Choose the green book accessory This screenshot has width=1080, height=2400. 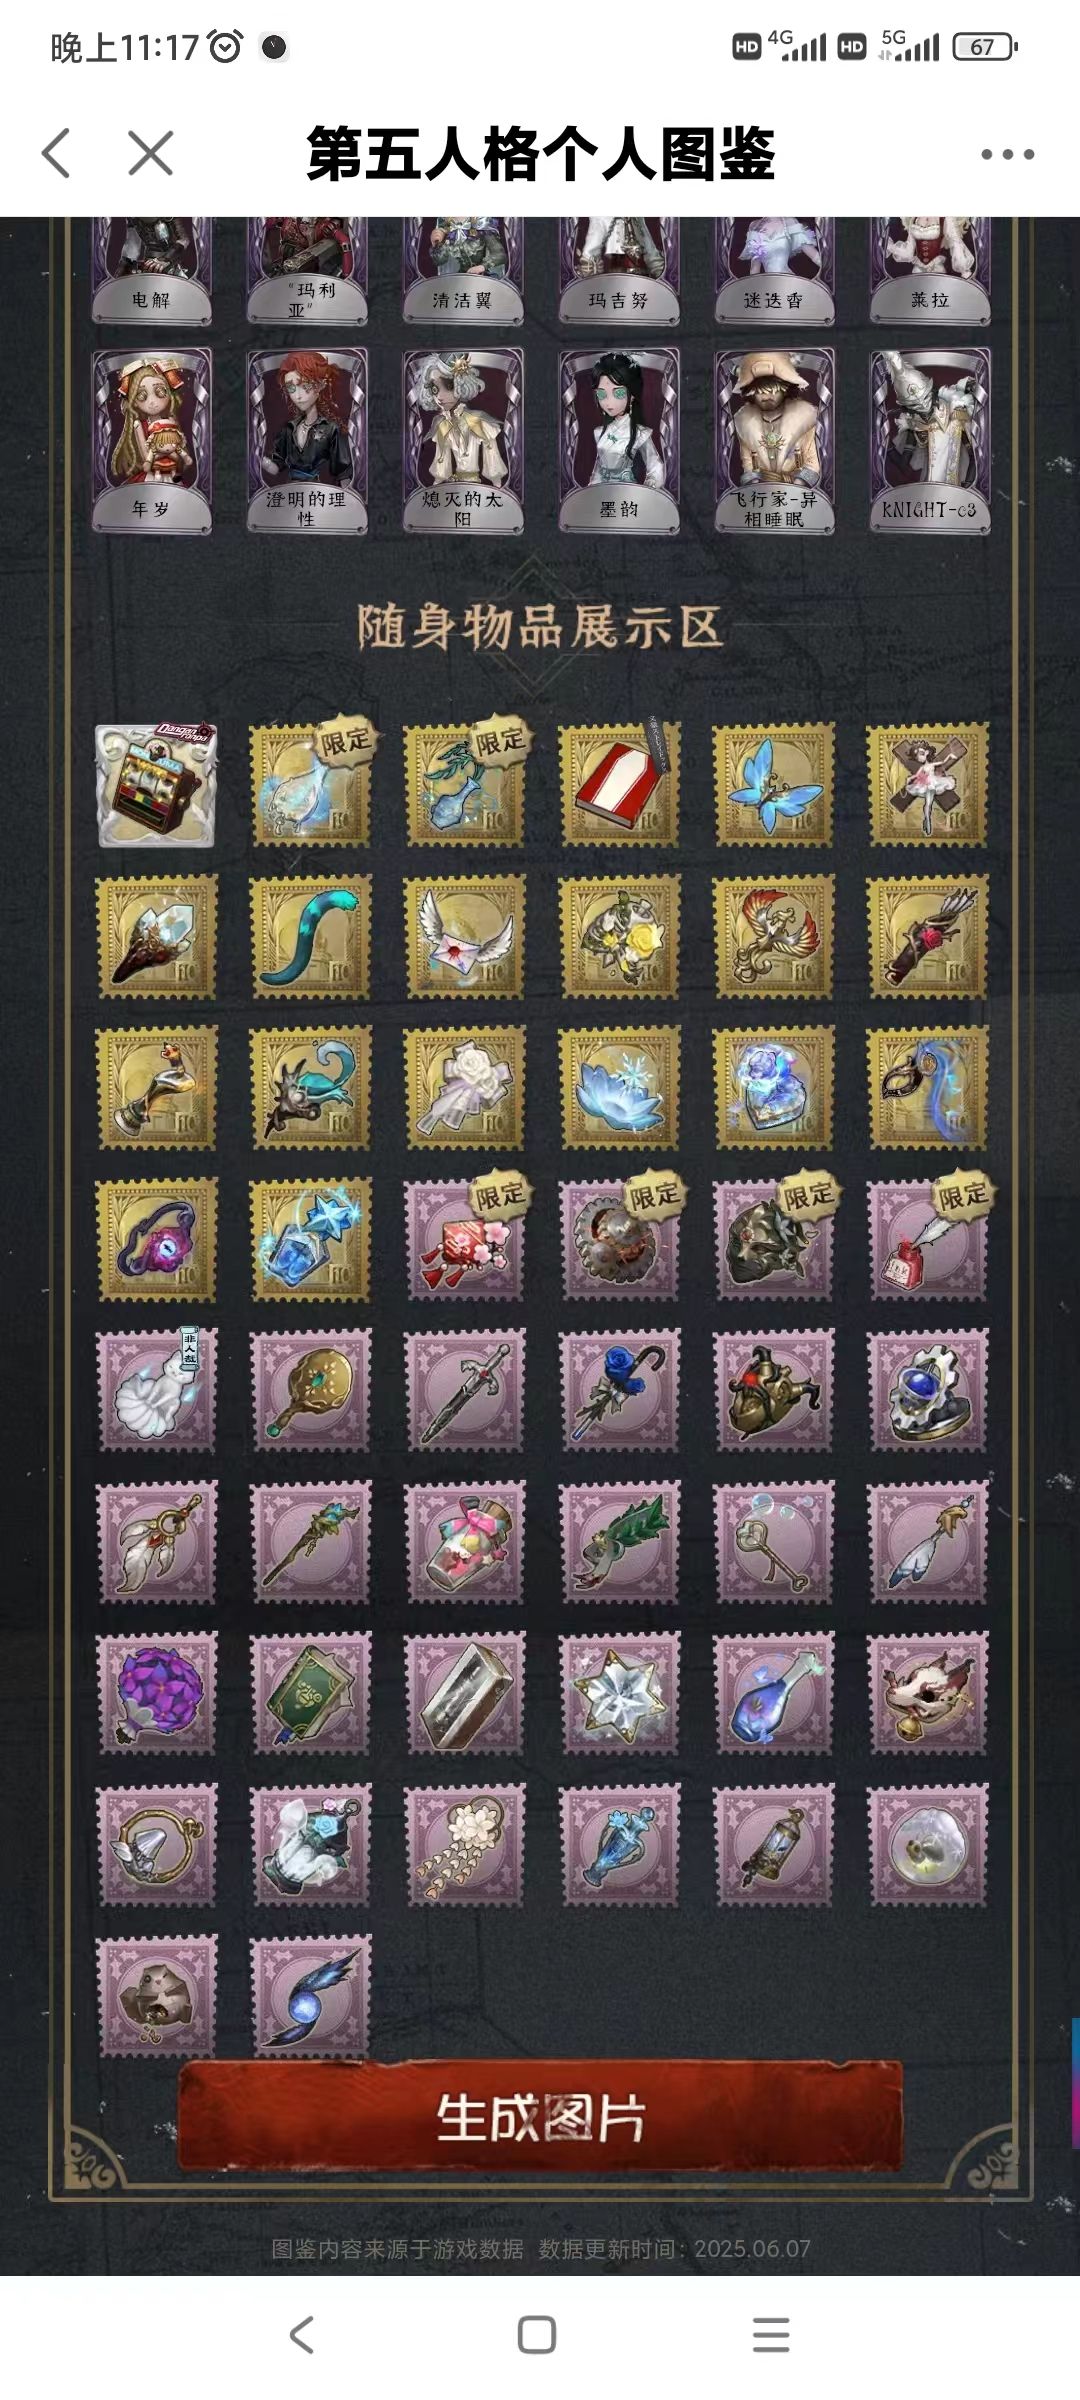coord(310,1693)
